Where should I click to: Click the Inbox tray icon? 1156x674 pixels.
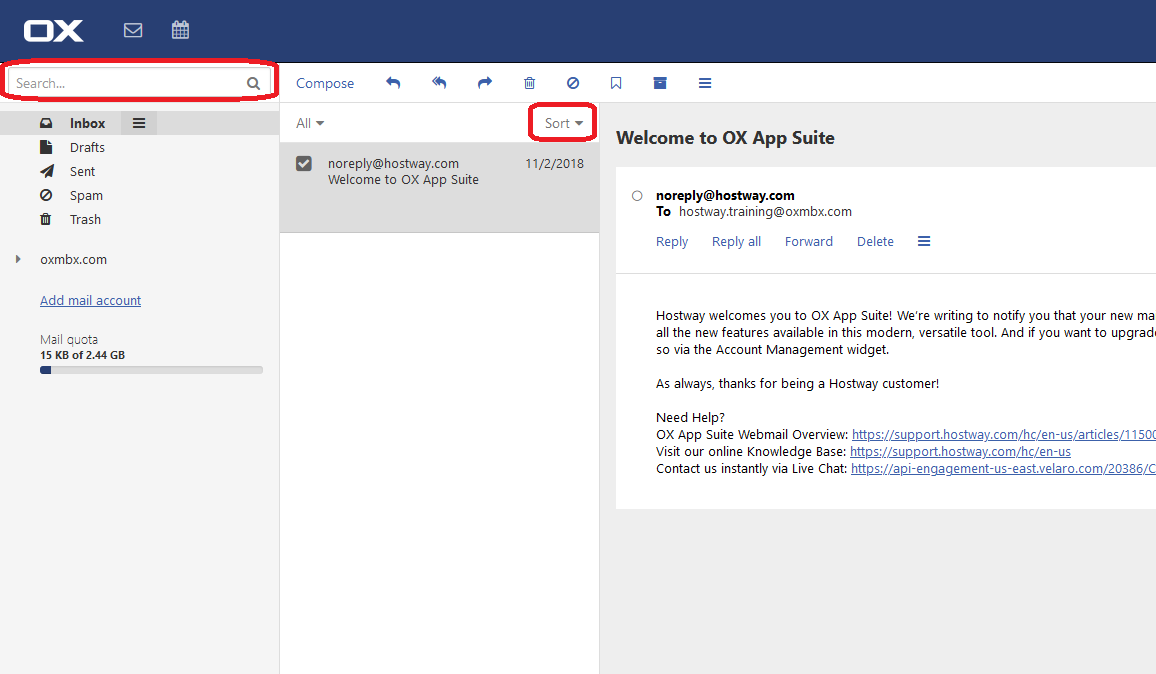(46, 123)
